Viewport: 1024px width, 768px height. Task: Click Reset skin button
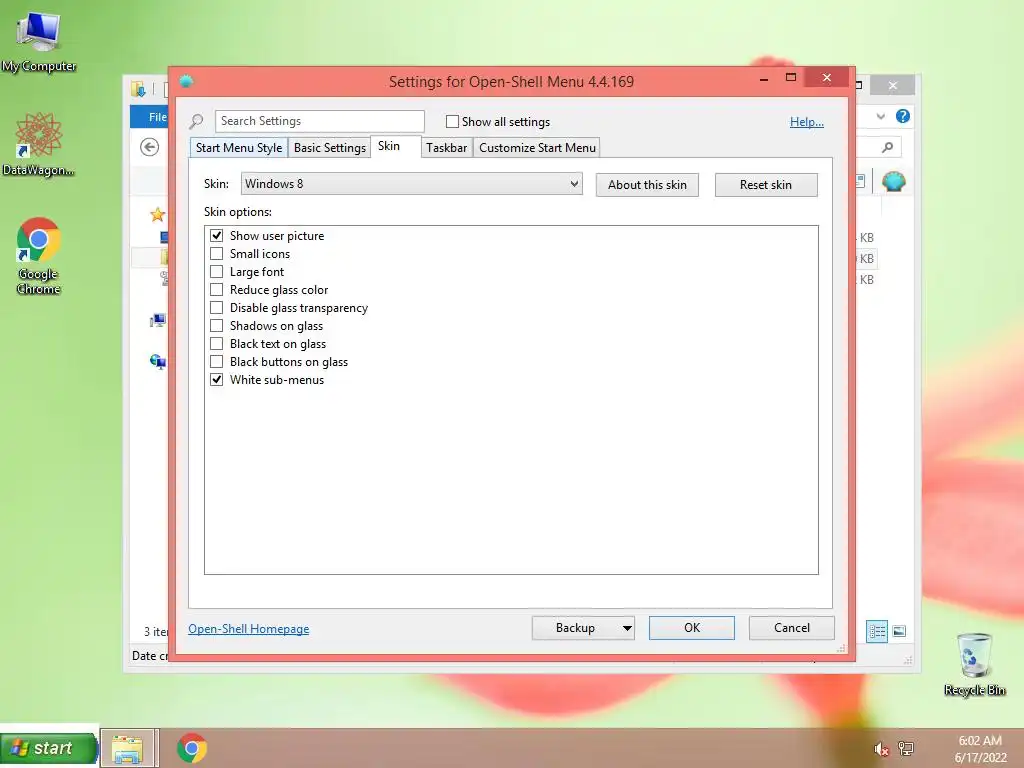tap(765, 185)
